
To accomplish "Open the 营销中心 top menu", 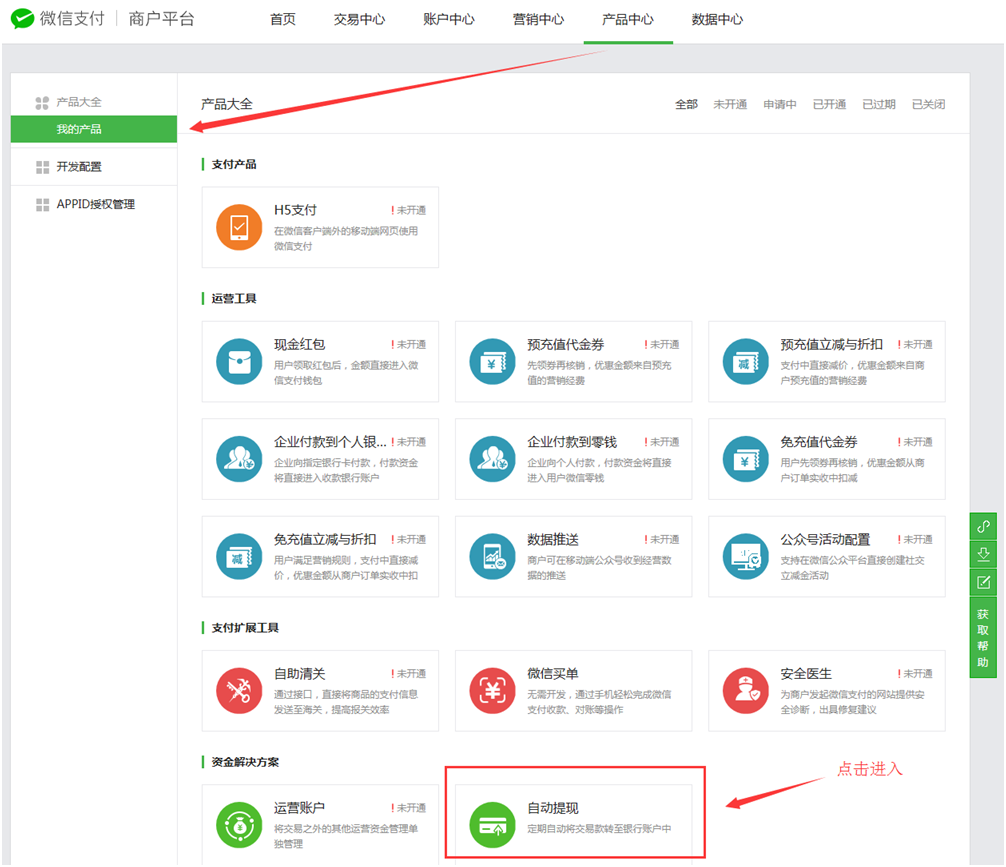I will pyautogui.click(x=538, y=19).
